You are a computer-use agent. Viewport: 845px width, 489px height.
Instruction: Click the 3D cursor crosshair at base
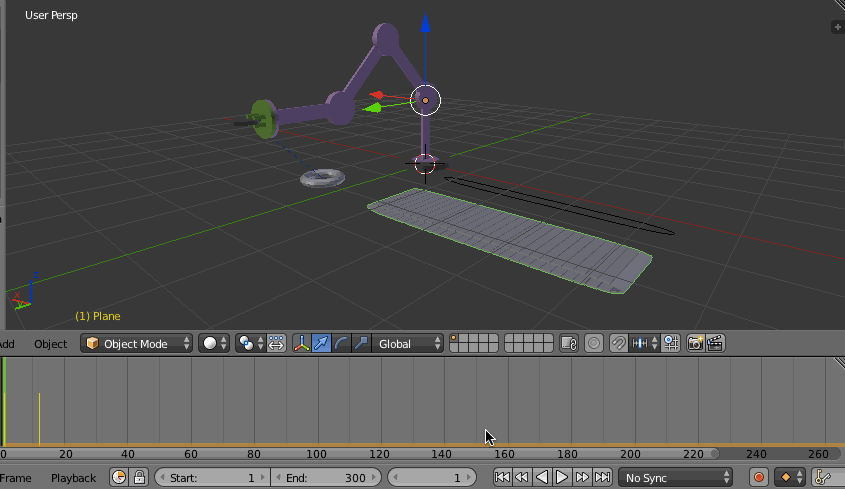coord(425,164)
